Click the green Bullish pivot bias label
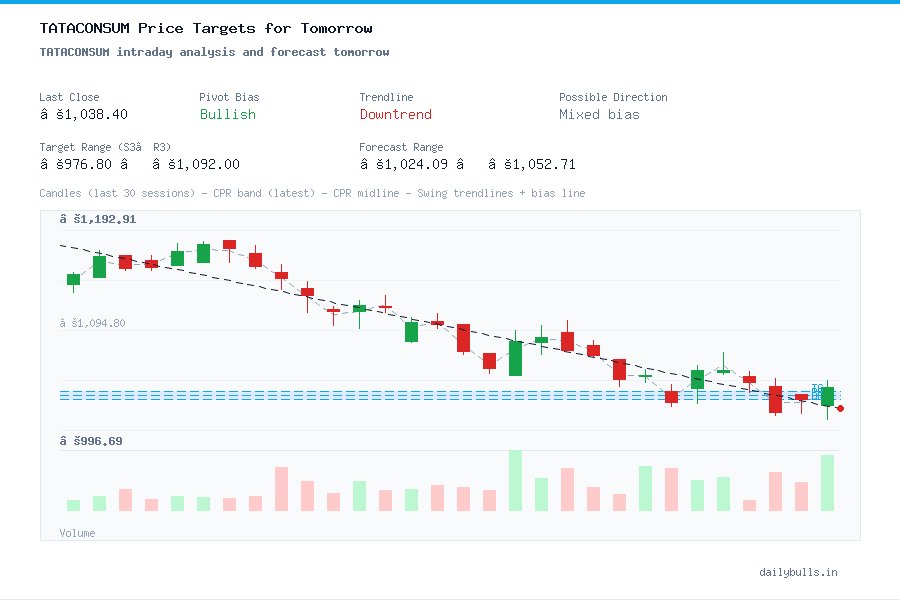The image size is (900, 600). [x=227, y=115]
